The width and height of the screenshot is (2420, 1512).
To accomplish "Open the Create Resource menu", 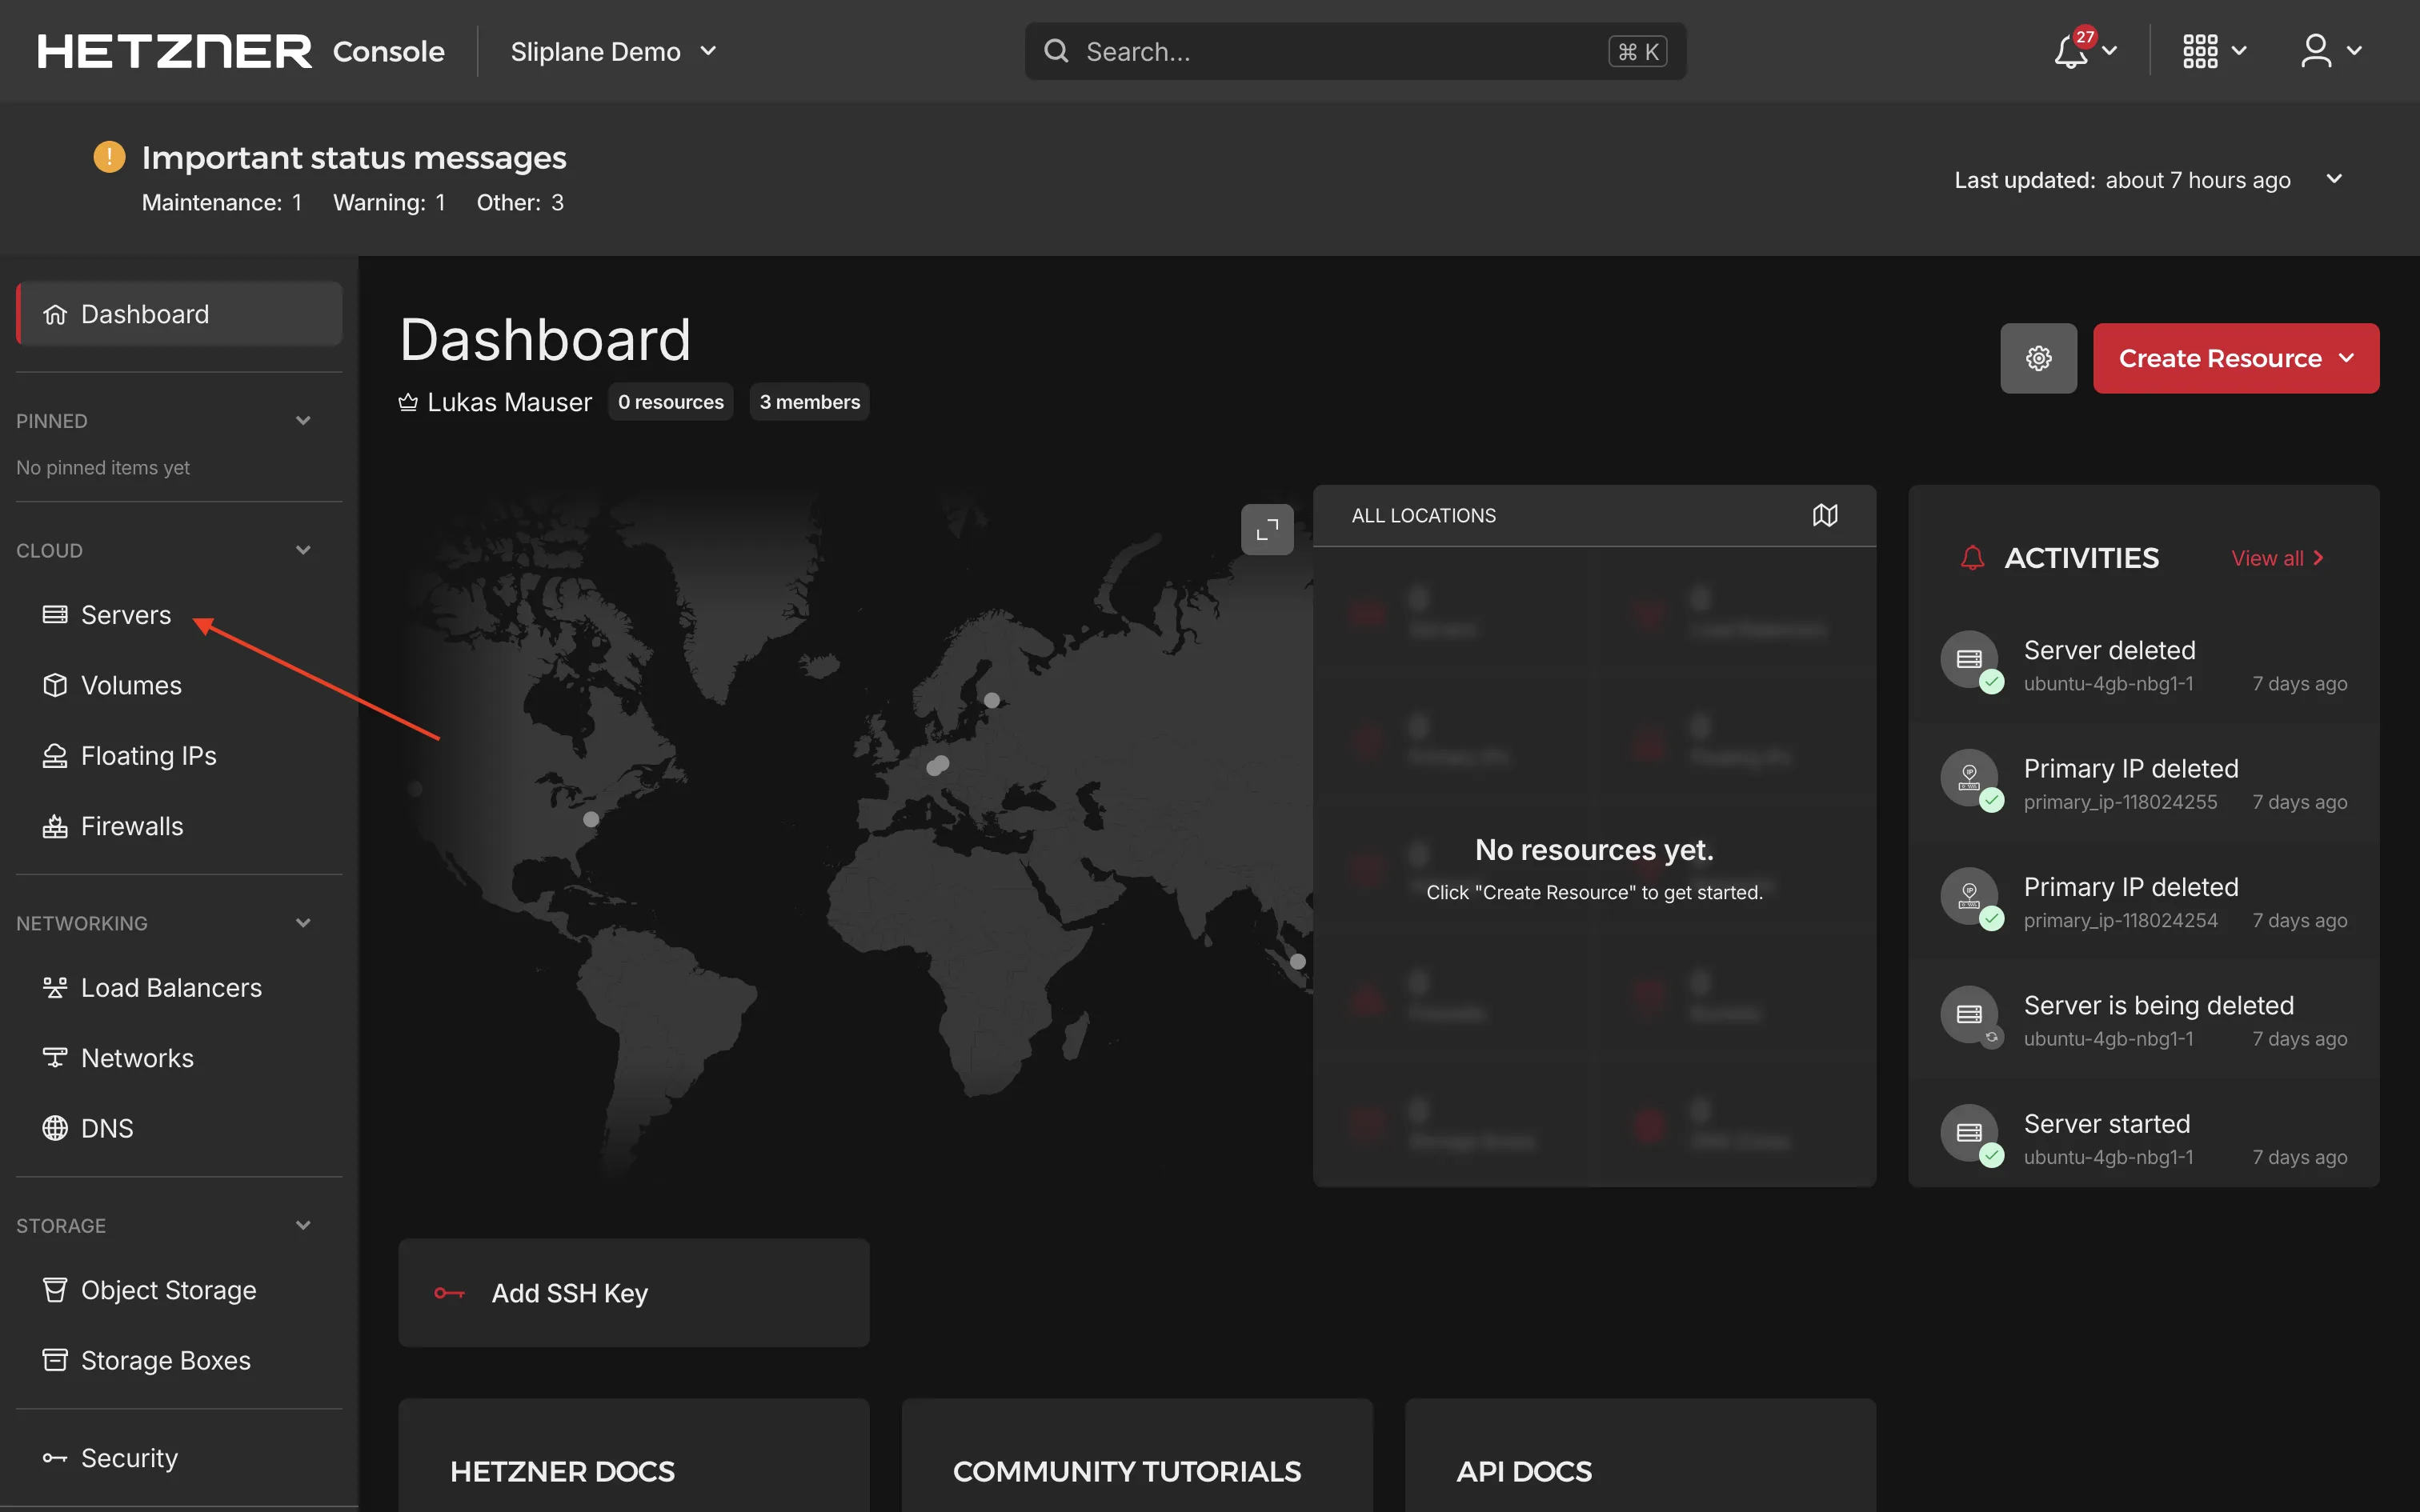I will 2236,358.
